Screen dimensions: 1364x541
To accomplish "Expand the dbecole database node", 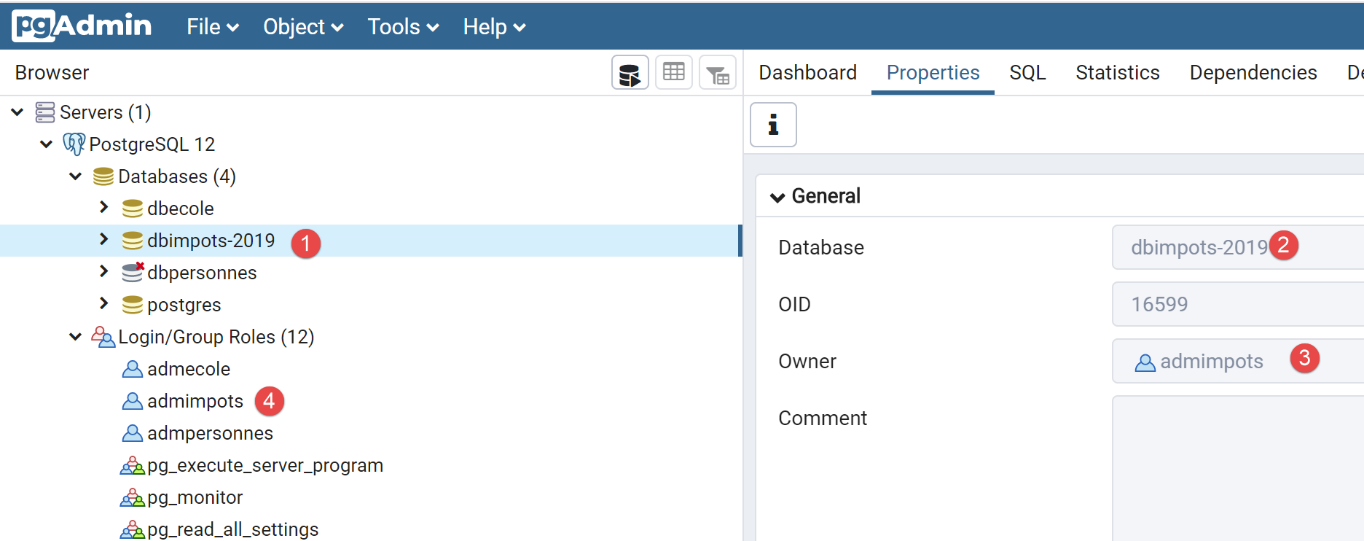I will [x=103, y=208].
